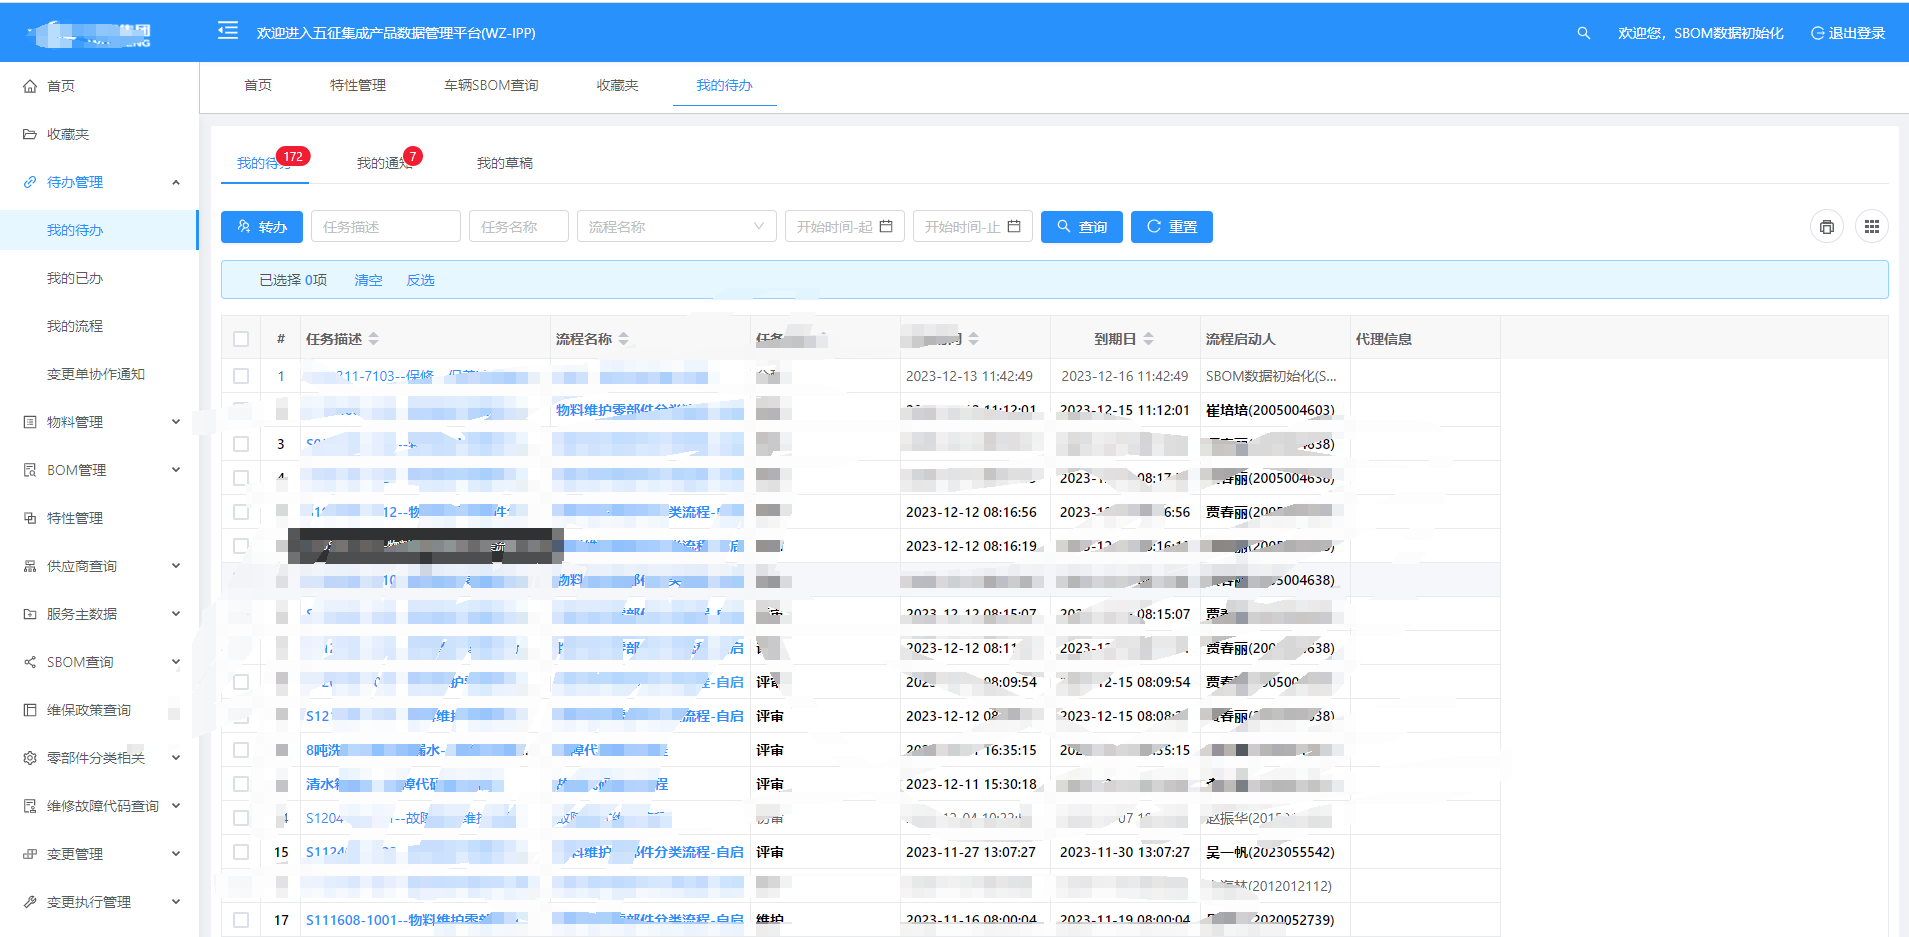Click the 退出登录 logout link
This screenshot has width=1909, height=937.
pos(1848,33)
